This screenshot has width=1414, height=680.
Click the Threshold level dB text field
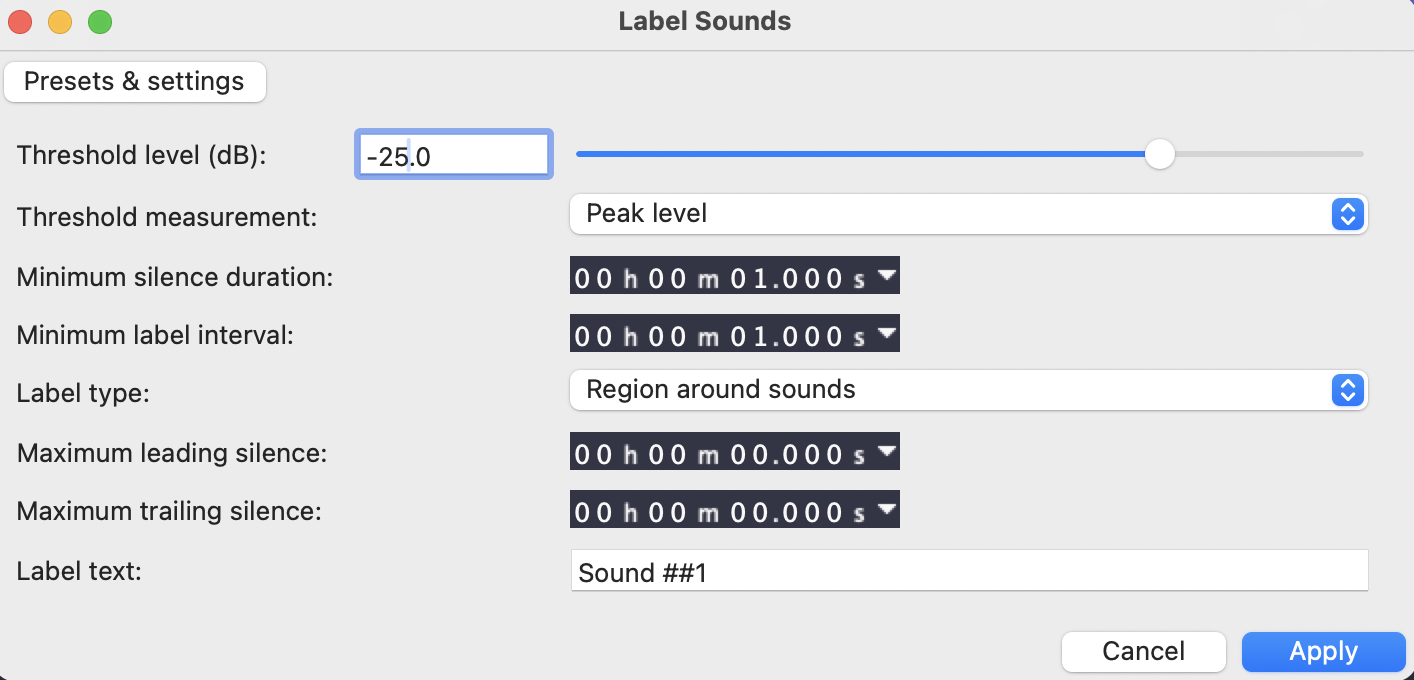point(452,155)
